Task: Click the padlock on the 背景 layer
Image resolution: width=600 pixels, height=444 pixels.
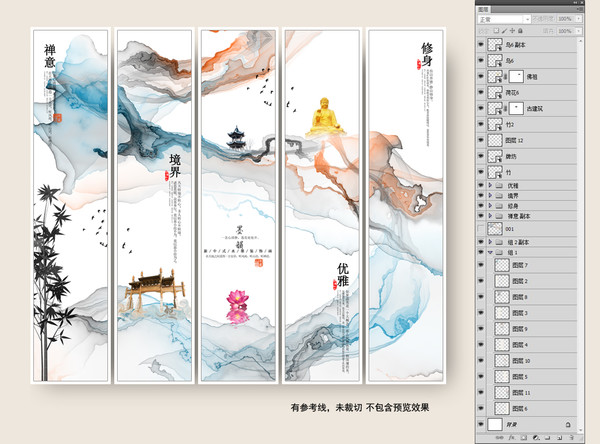Action: click(568, 424)
